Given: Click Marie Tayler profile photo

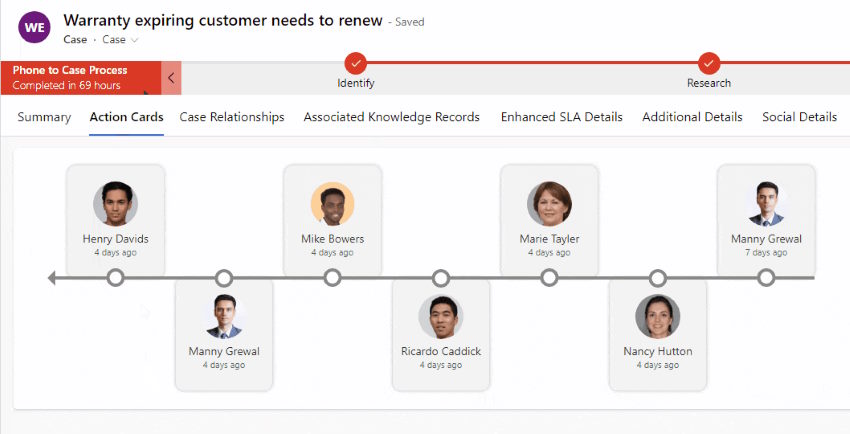Looking at the screenshot, I should click(549, 204).
